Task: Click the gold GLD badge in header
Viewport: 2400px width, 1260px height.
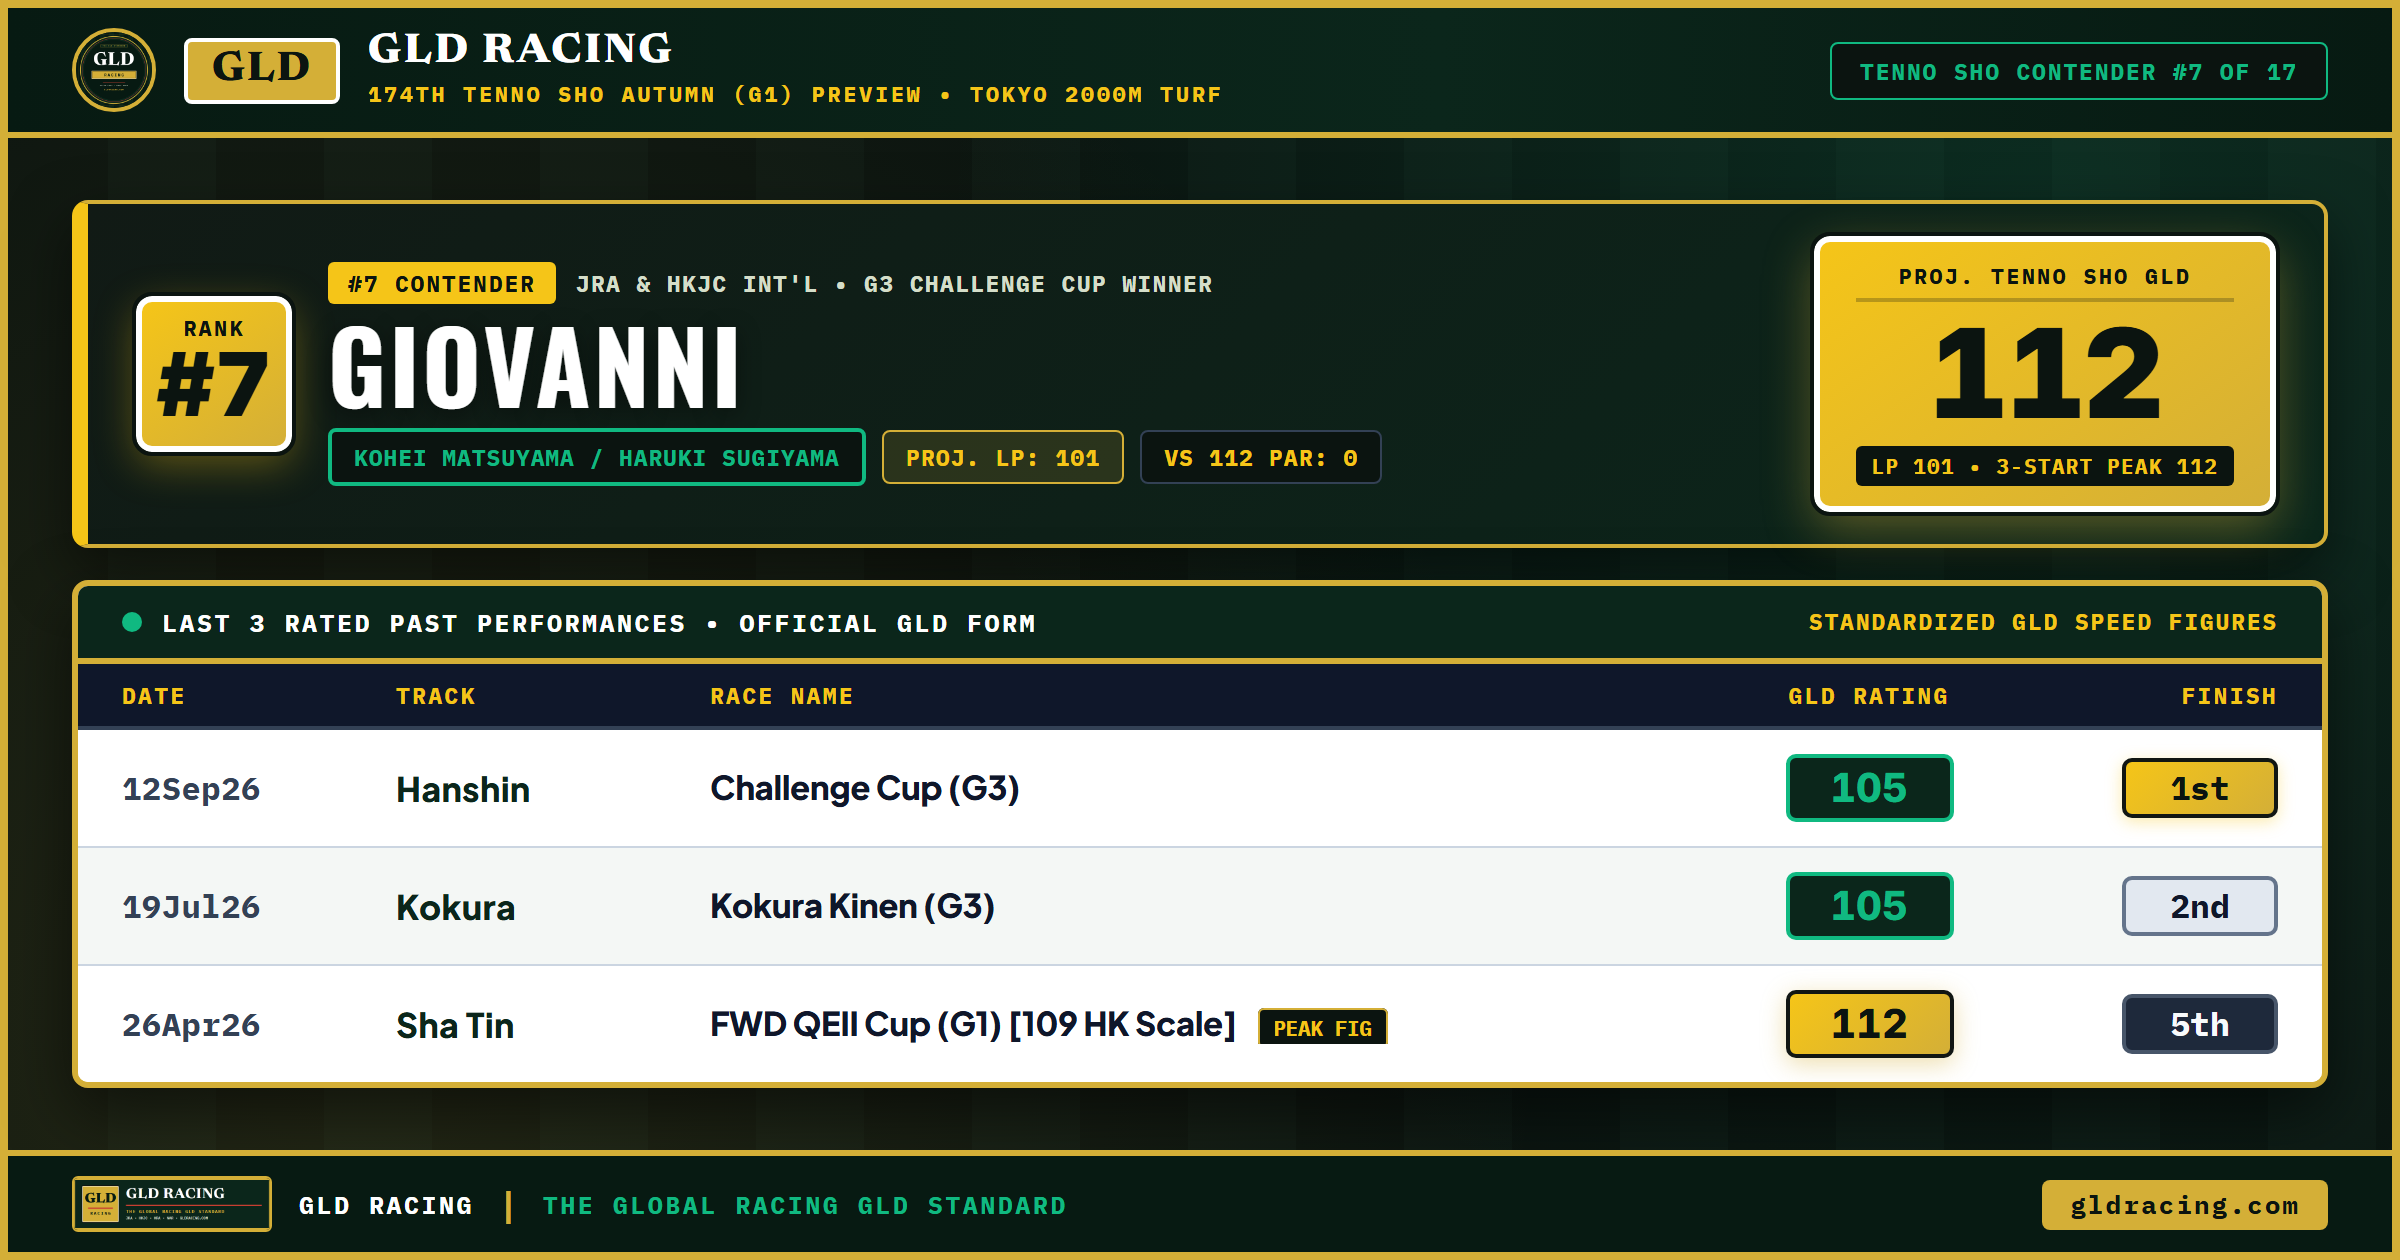Action: pyautogui.click(x=262, y=70)
